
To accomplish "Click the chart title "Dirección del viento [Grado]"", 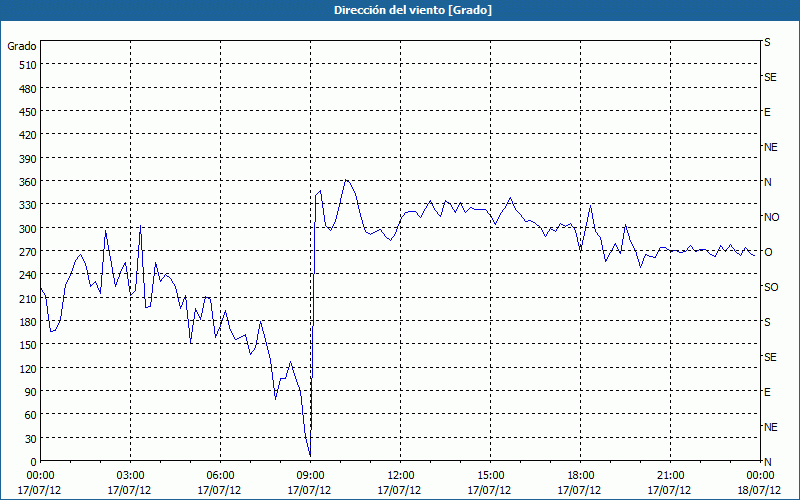I will [413, 10].
